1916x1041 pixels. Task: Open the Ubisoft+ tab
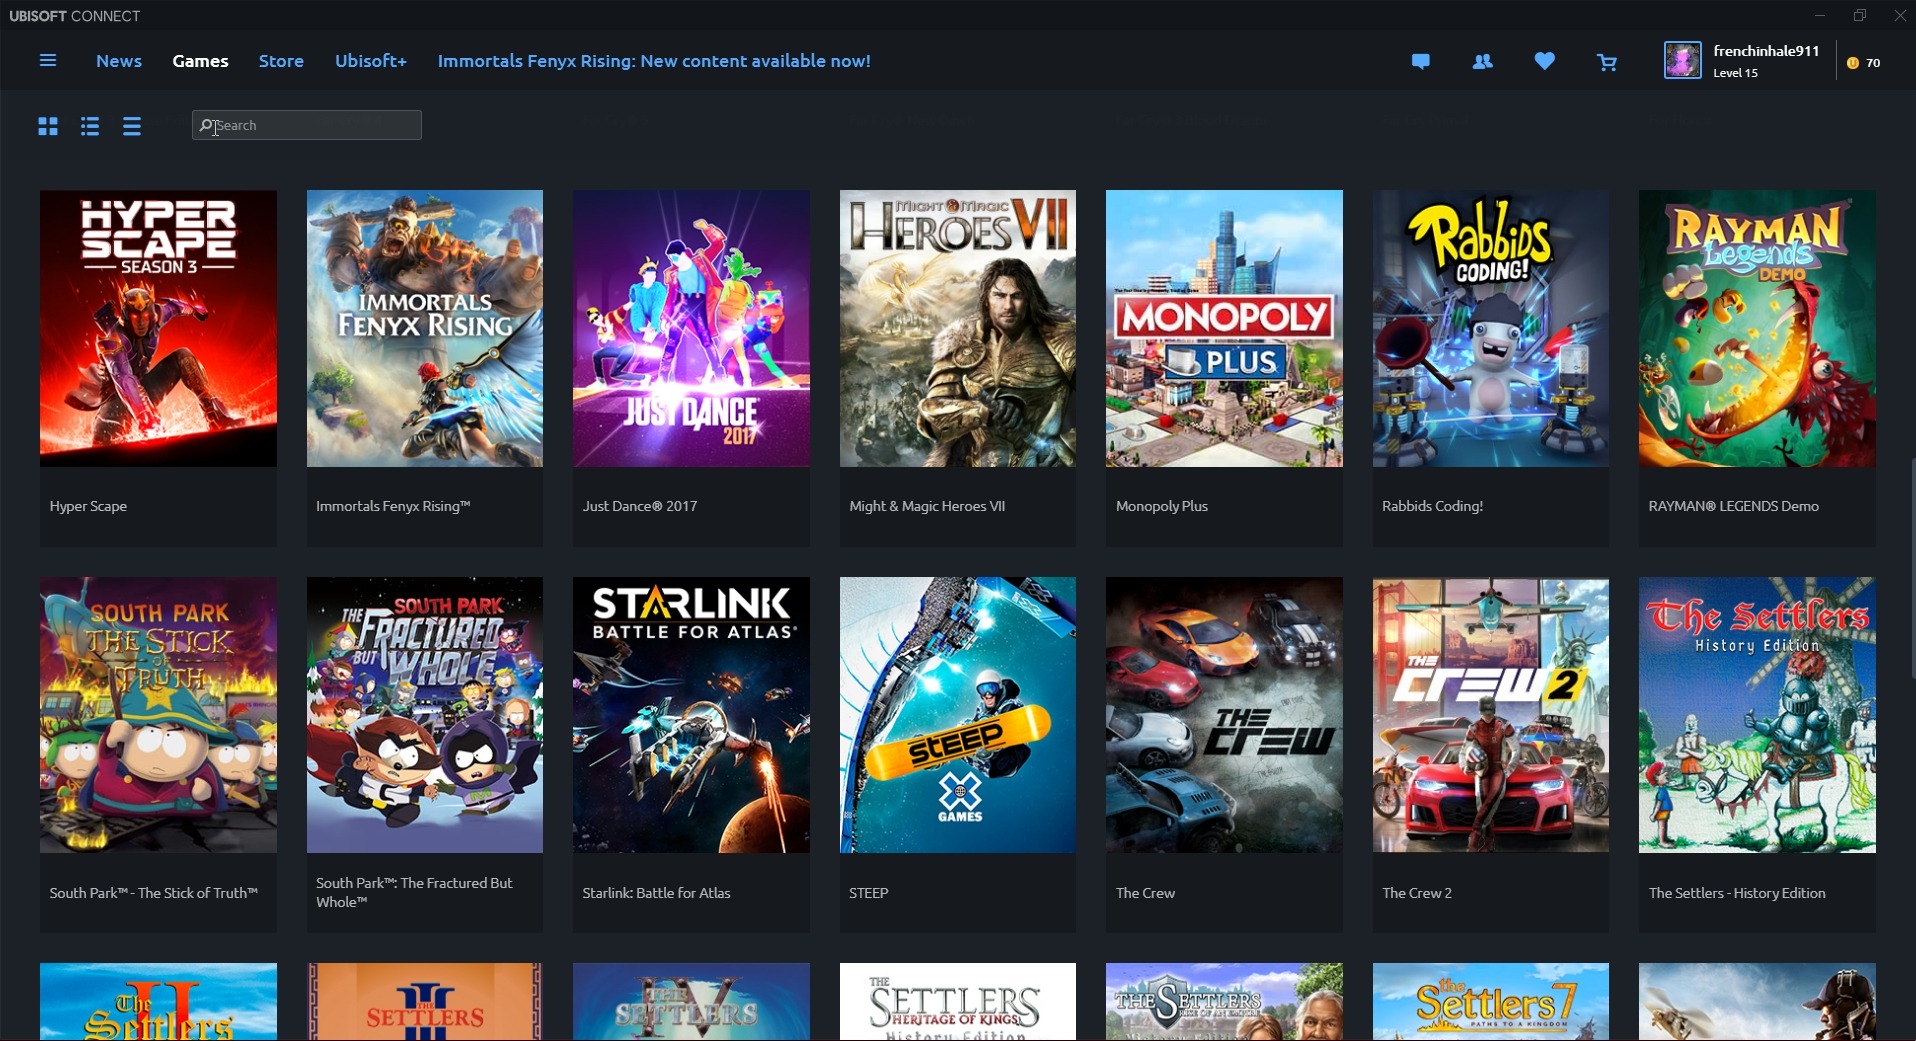tap(371, 61)
